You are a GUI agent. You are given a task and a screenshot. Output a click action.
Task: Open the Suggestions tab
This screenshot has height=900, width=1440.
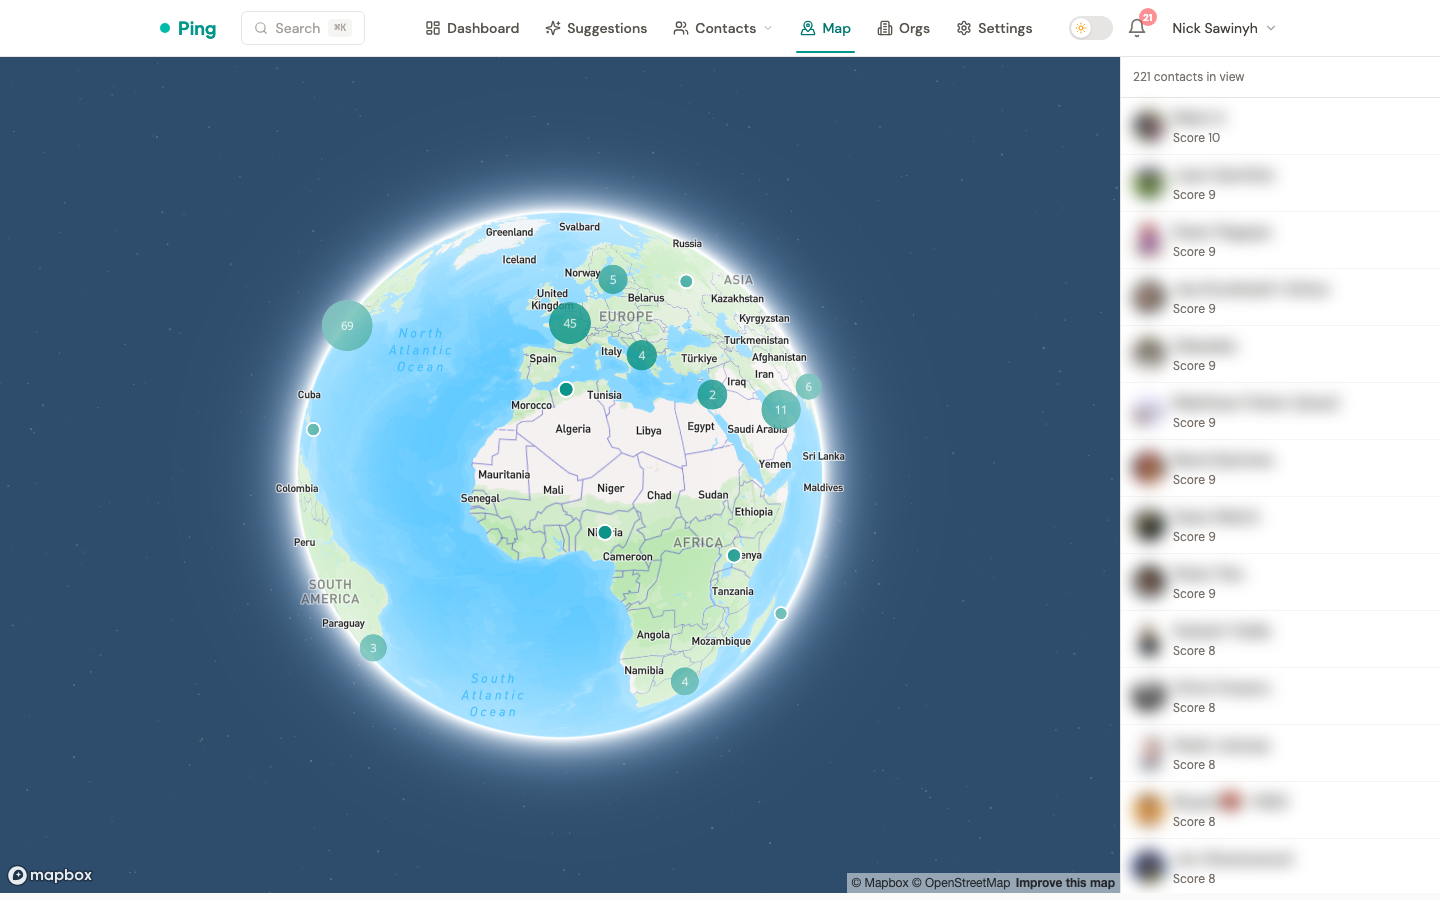click(596, 28)
